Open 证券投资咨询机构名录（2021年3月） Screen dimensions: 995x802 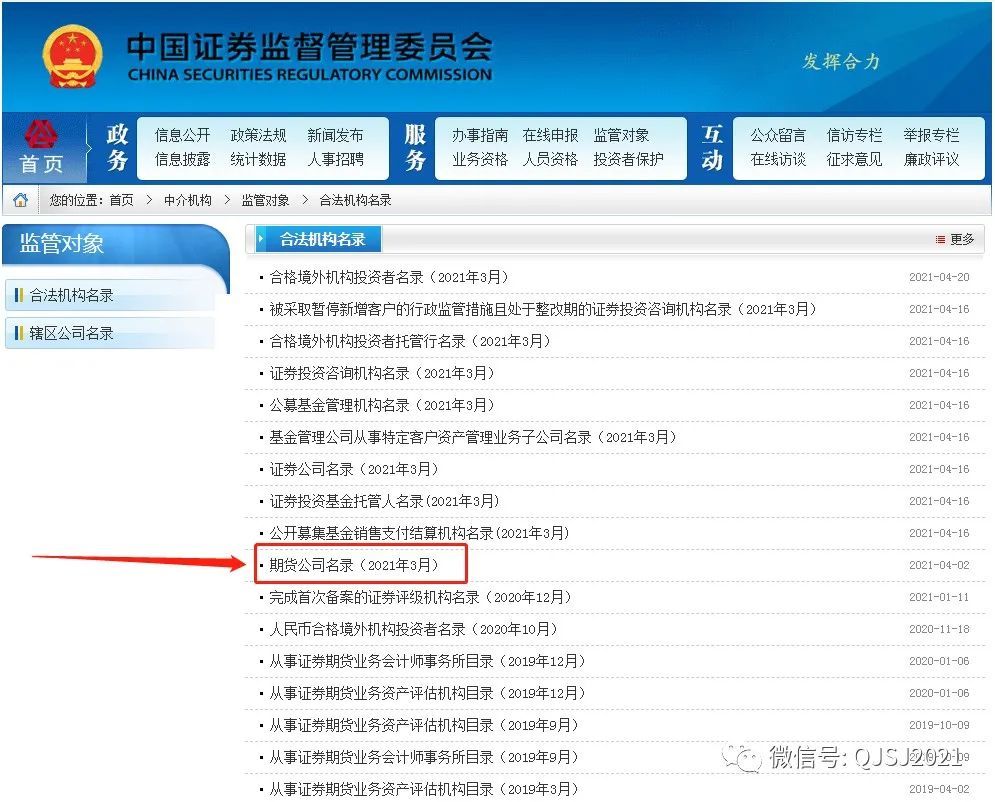pos(382,373)
